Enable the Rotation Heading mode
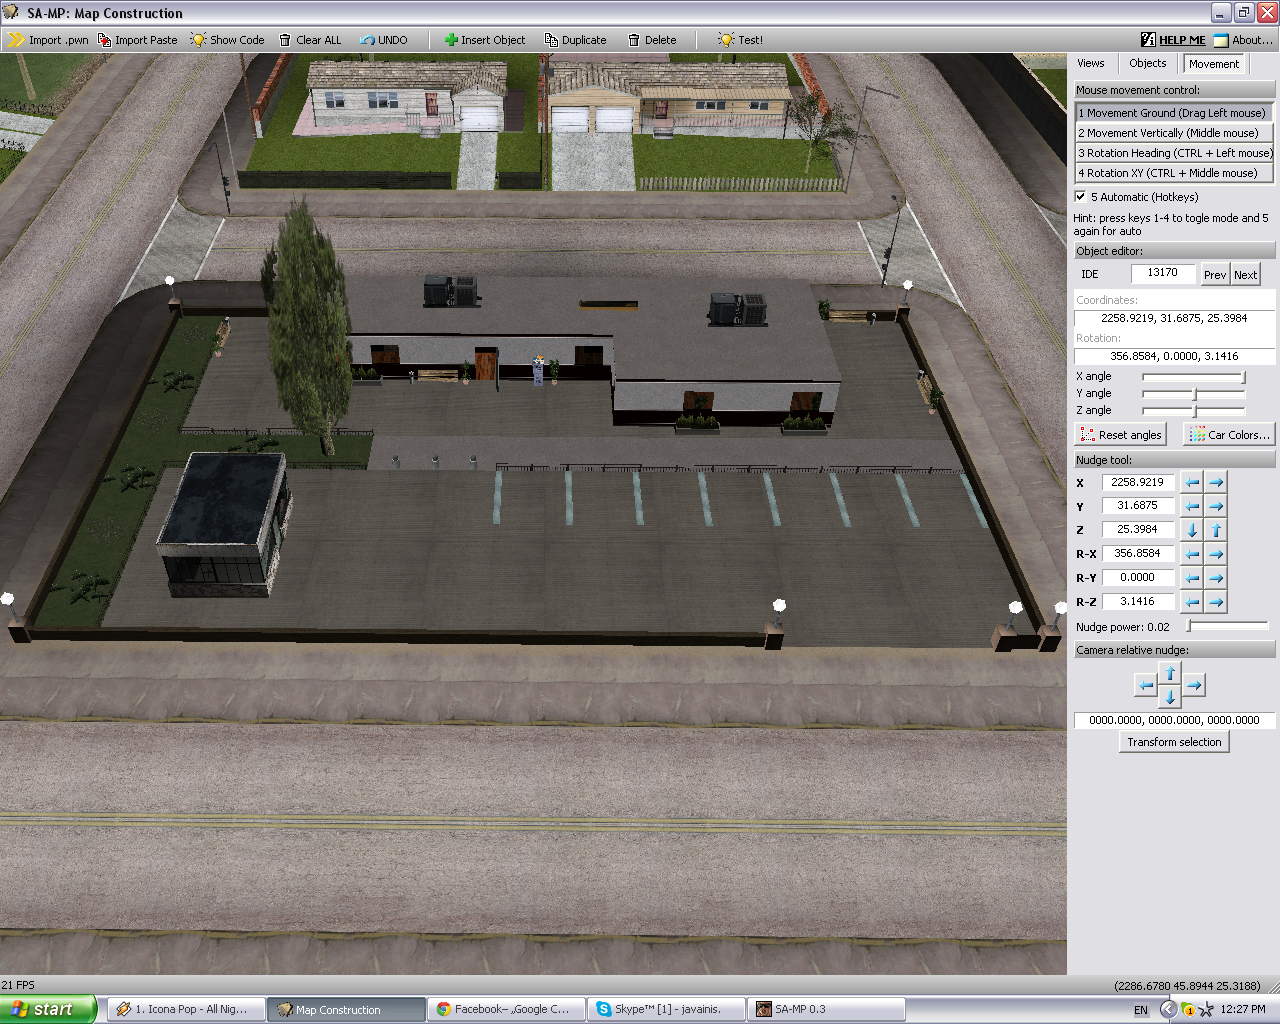 coord(1174,153)
